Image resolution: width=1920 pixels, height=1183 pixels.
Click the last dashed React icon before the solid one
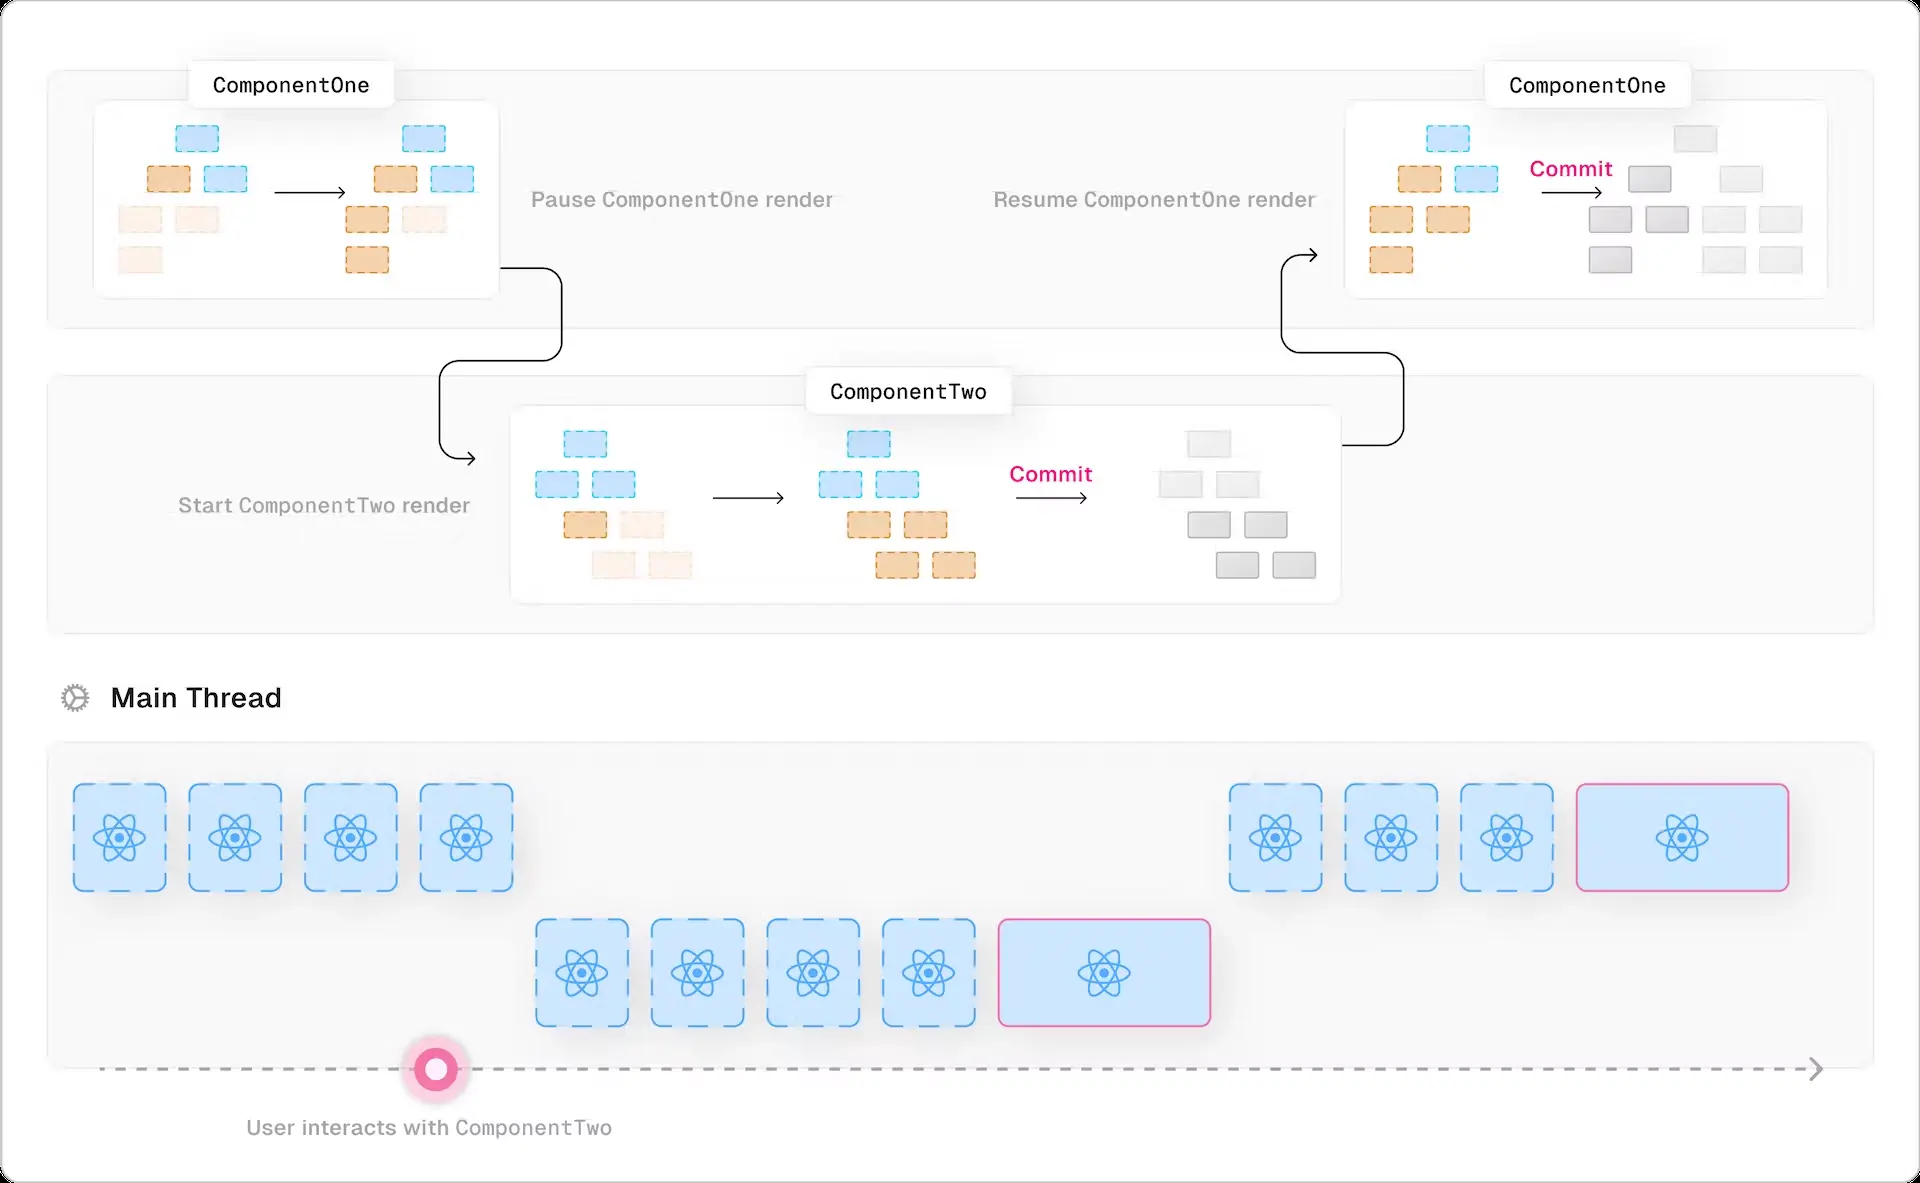(x=928, y=972)
